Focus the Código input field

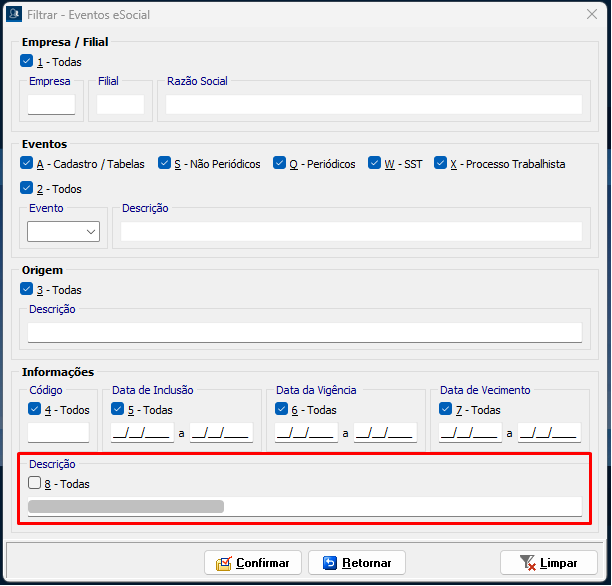pyautogui.click(x=58, y=433)
